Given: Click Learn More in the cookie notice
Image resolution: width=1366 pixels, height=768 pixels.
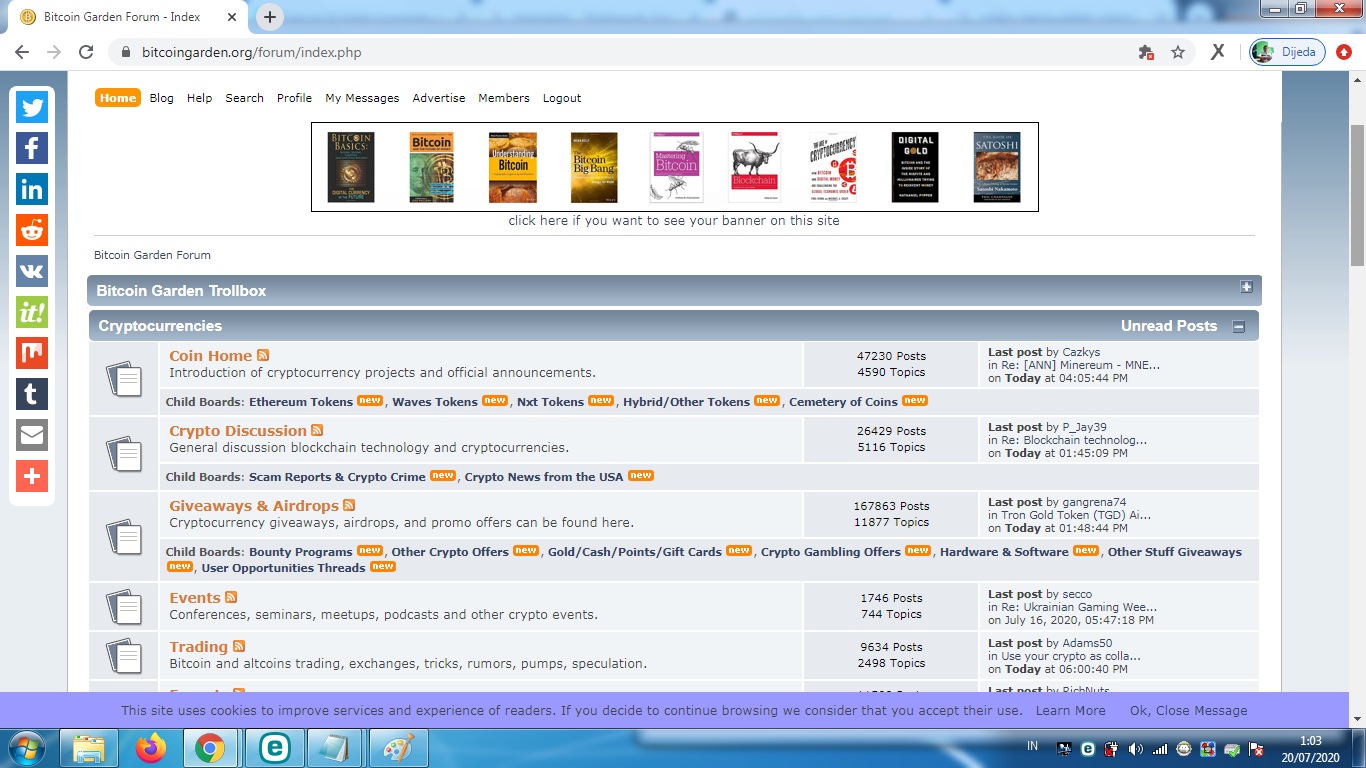Looking at the screenshot, I should coord(1071,711).
